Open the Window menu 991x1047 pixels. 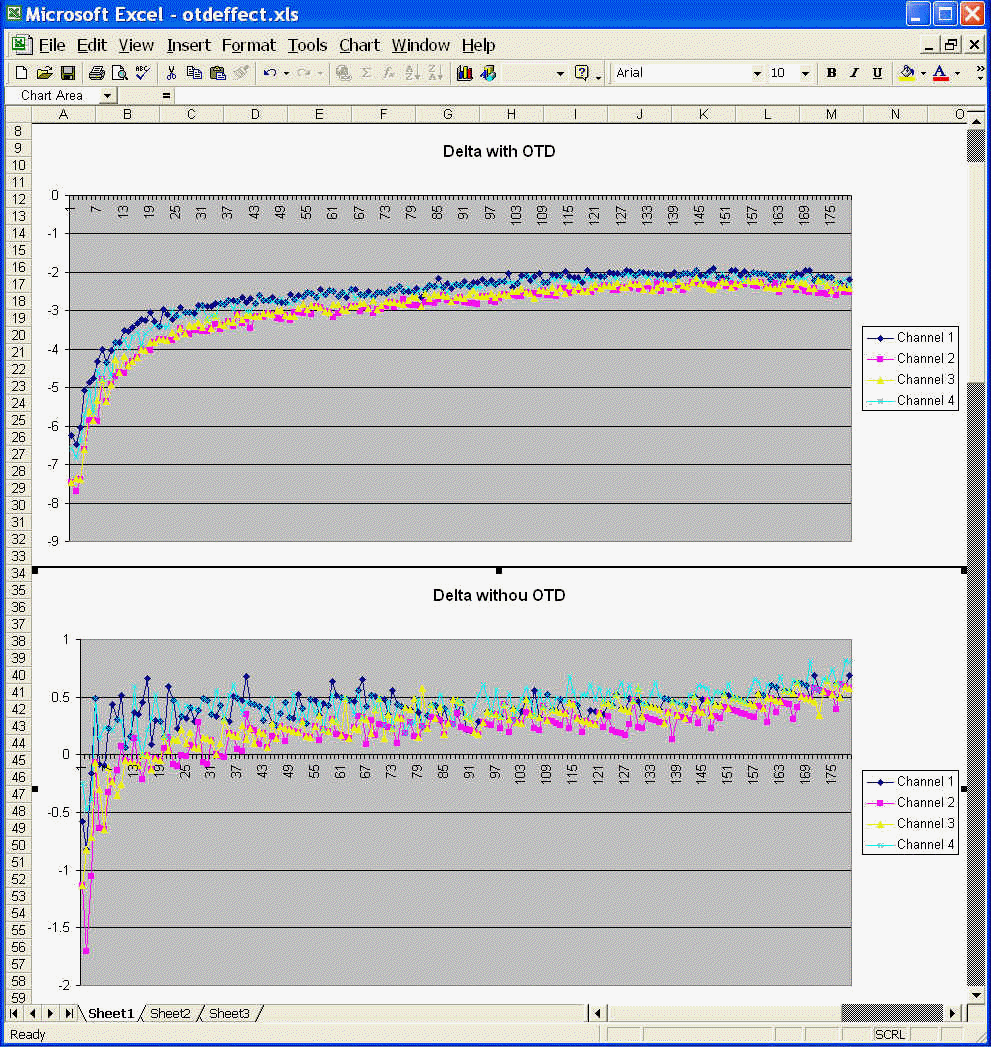point(420,45)
